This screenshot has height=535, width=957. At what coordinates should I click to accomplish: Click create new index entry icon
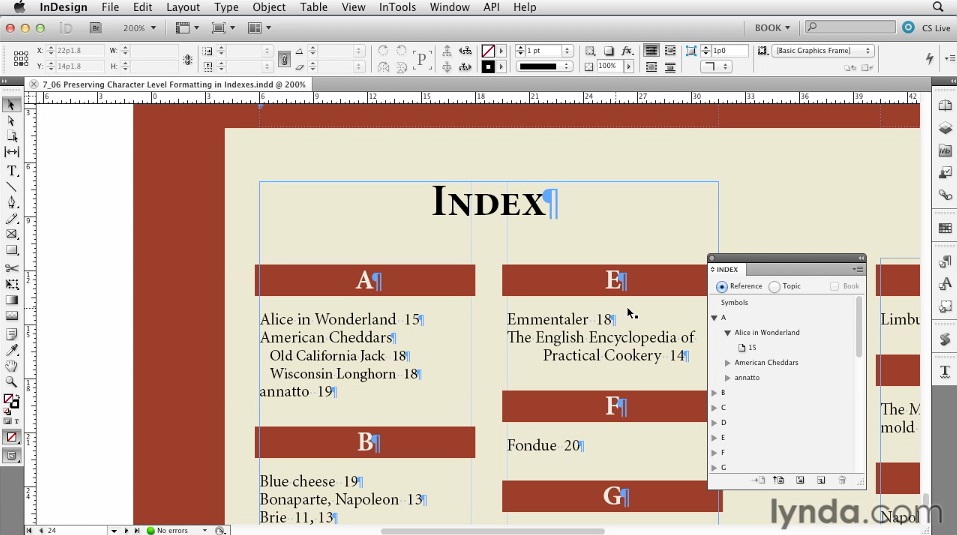pos(820,480)
